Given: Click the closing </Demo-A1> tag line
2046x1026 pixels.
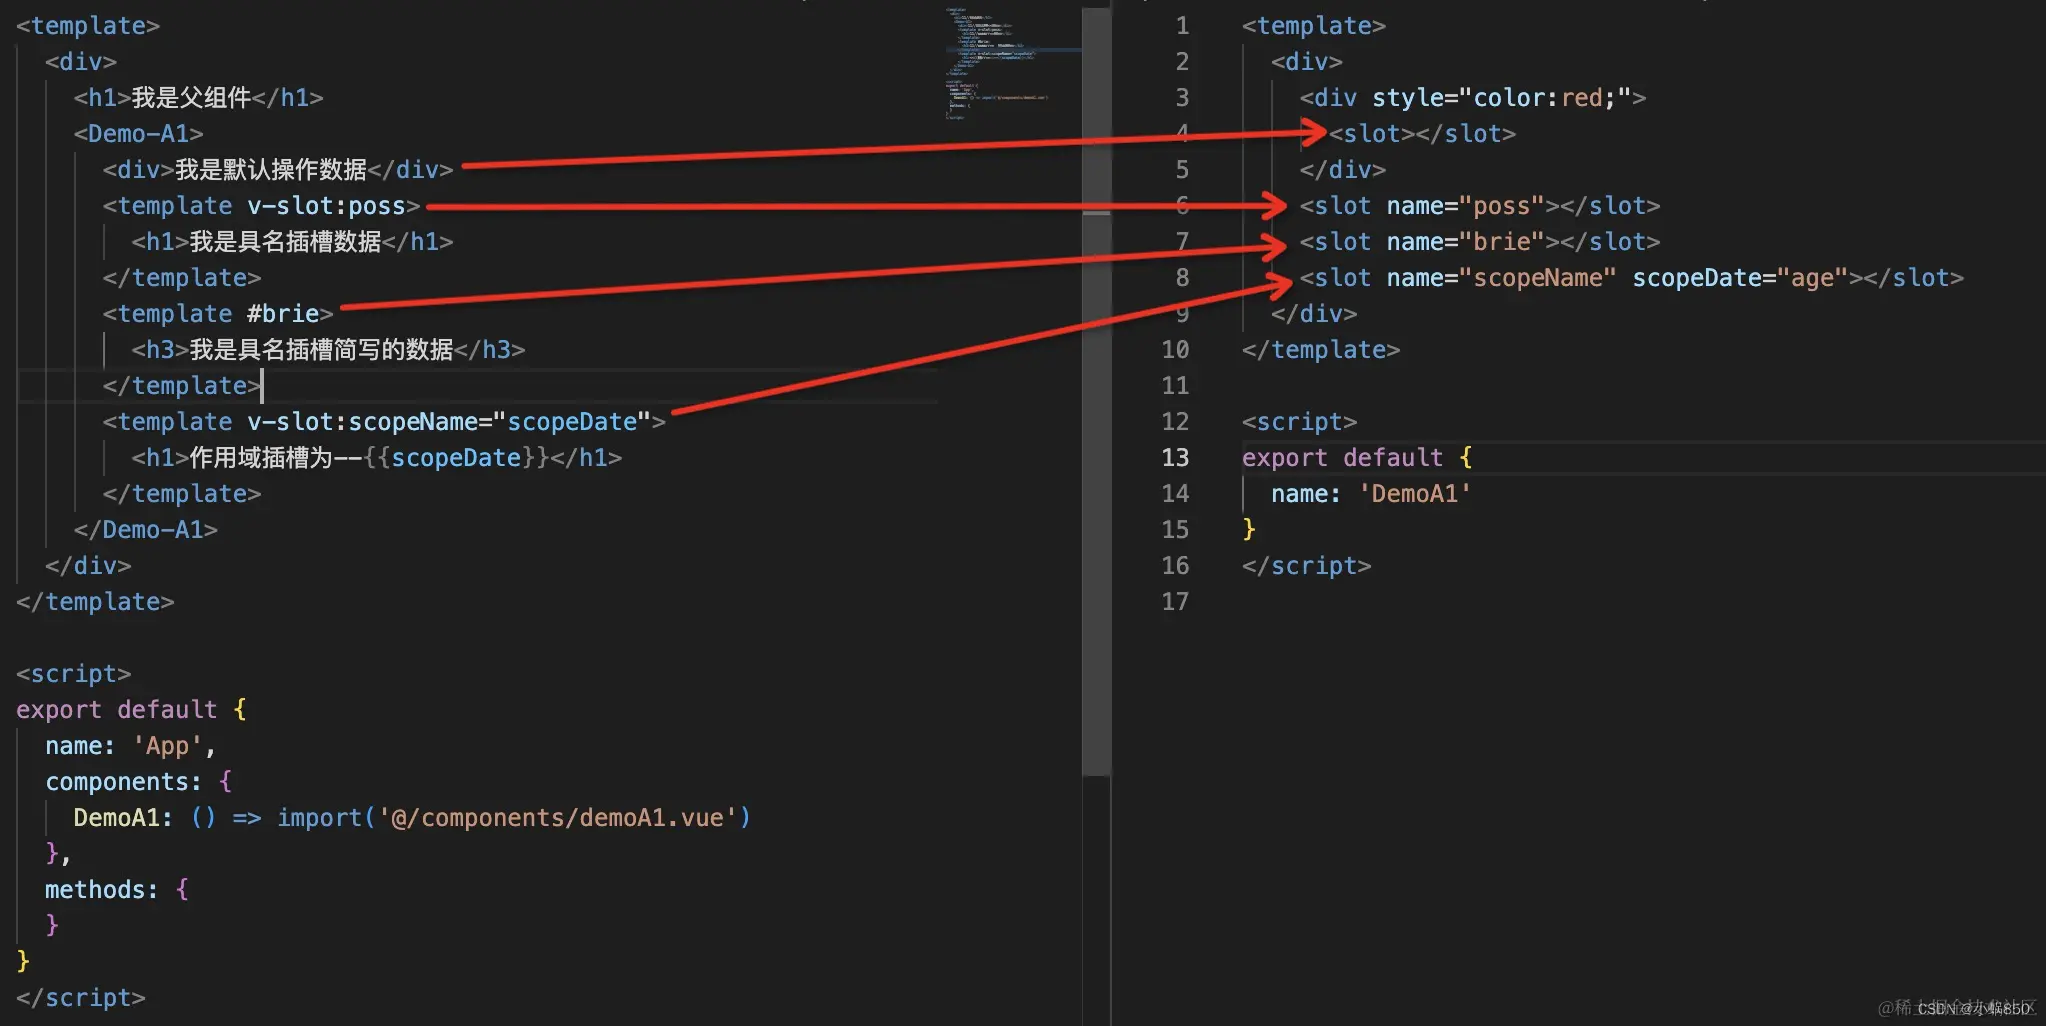Looking at the screenshot, I should (145, 529).
